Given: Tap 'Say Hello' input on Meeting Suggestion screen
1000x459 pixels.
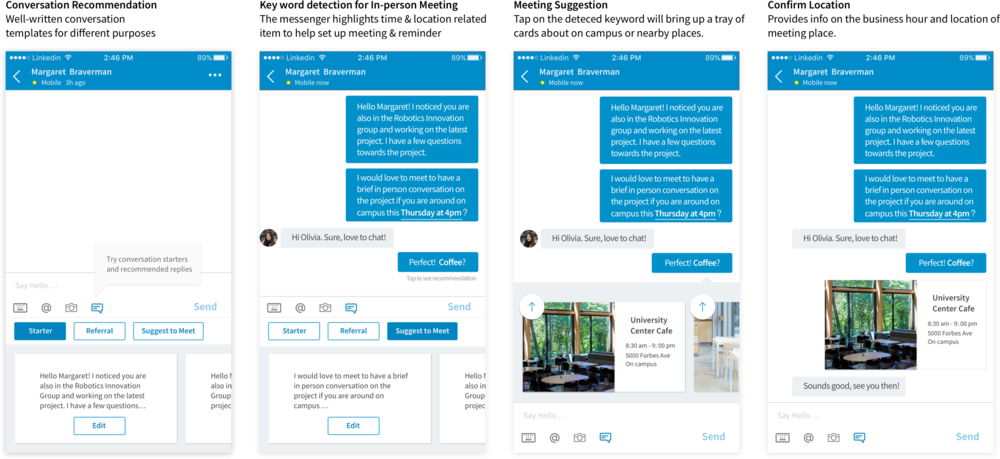Looking at the screenshot, I should pyautogui.click(x=626, y=416).
